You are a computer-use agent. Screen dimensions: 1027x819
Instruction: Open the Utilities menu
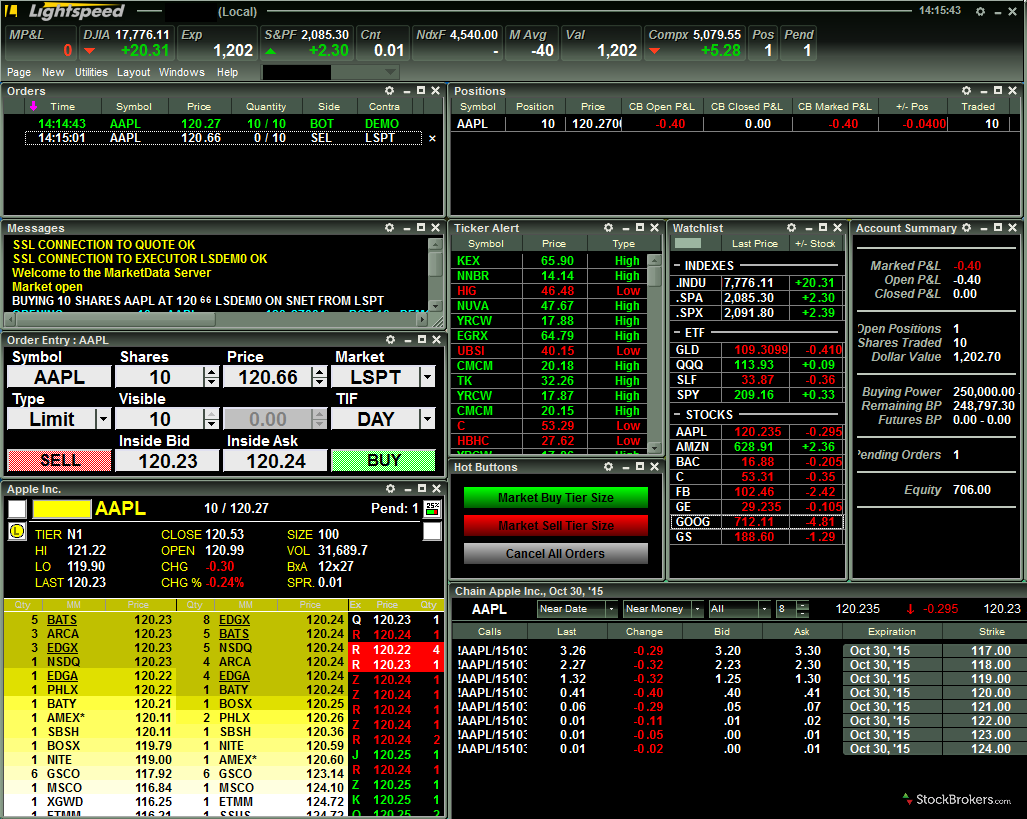coord(91,72)
